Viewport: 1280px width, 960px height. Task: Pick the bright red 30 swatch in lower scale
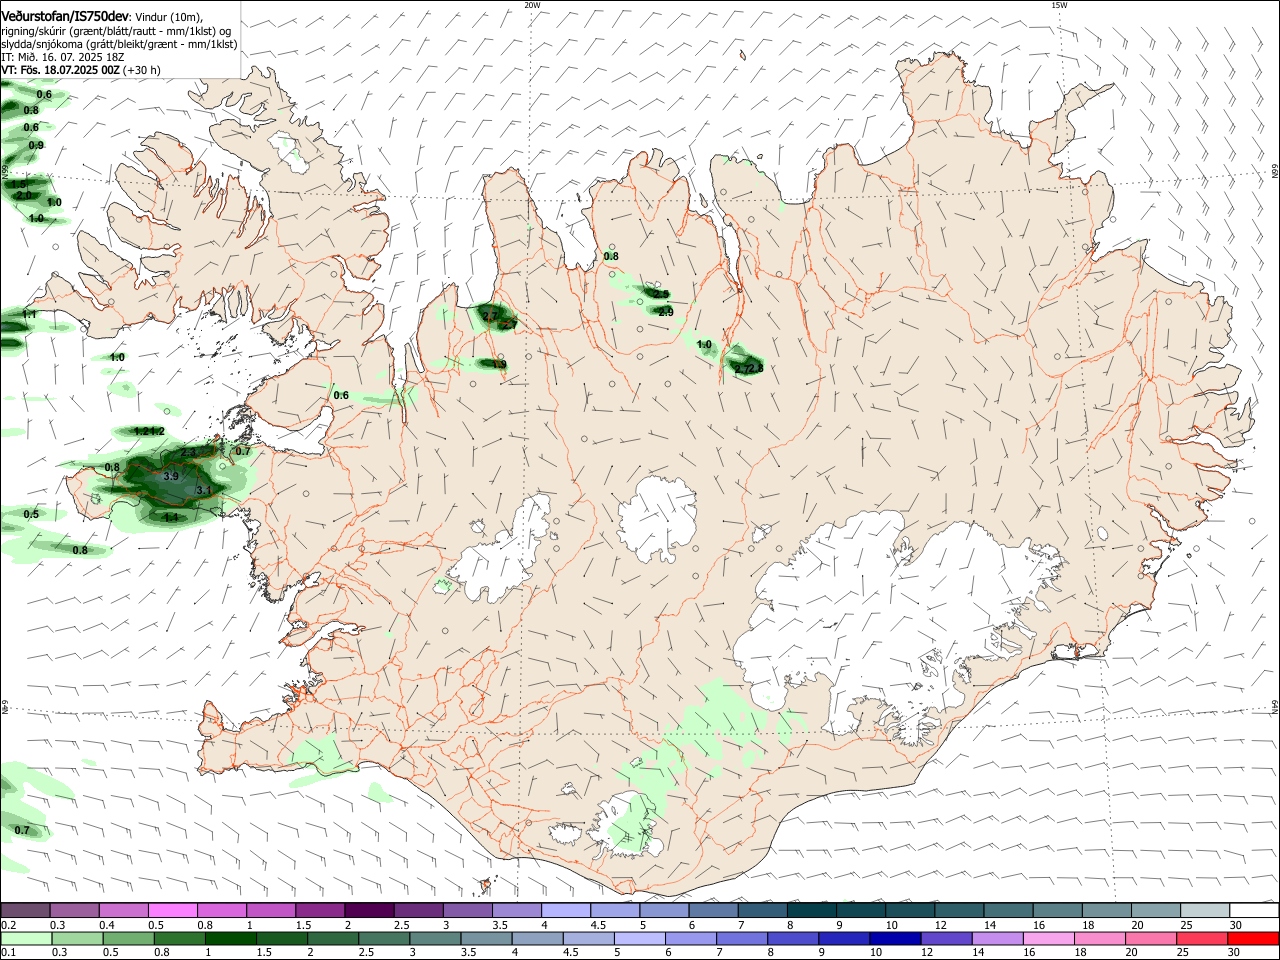tap(1253, 939)
